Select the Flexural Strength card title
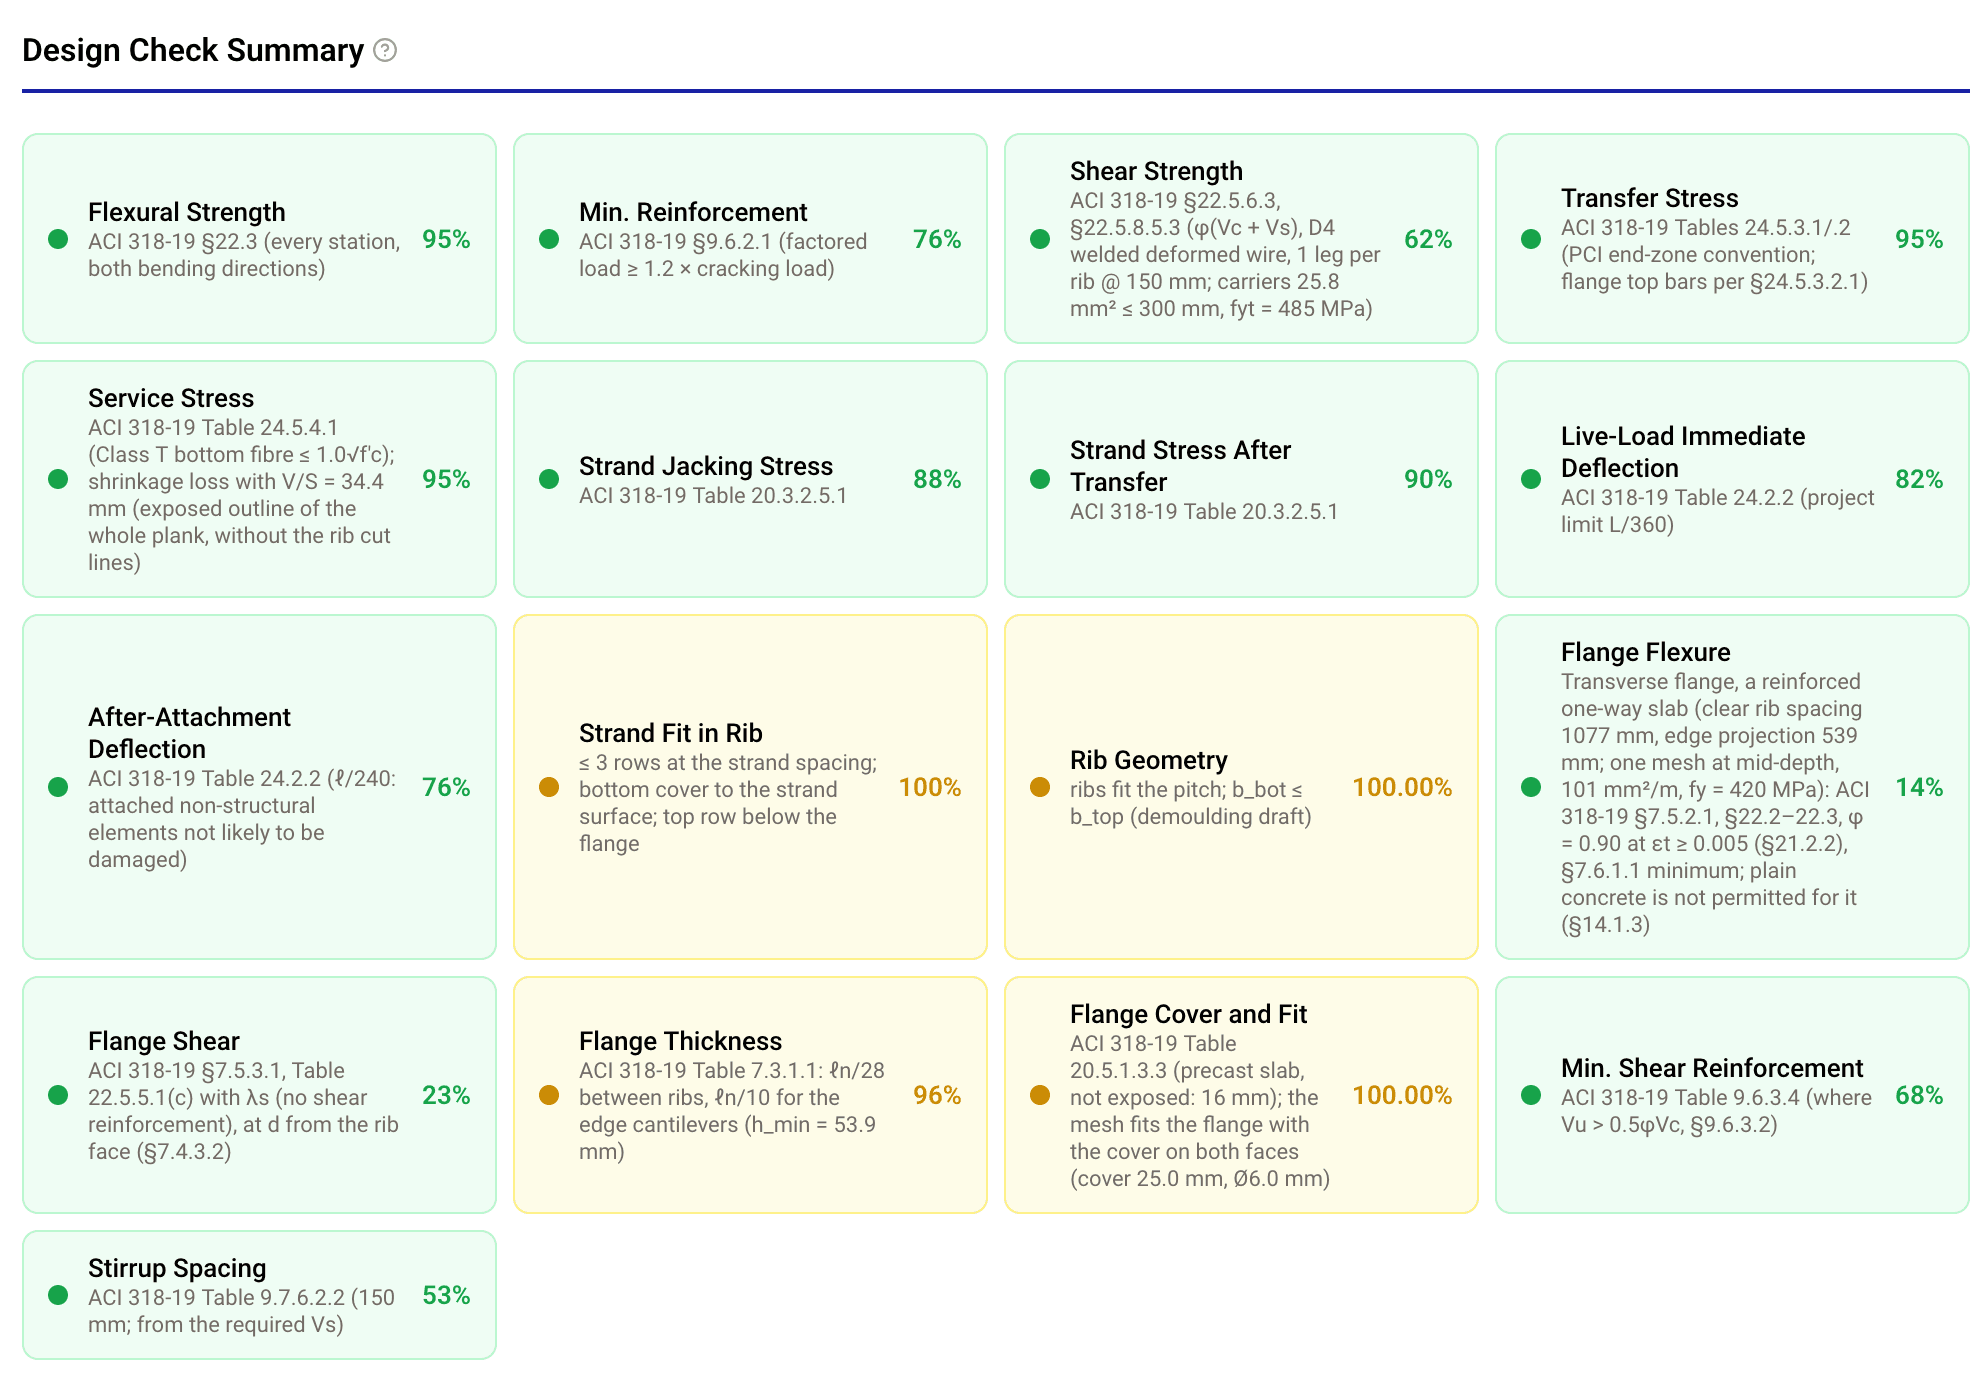The height and width of the screenshot is (1382, 1986). (187, 212)
